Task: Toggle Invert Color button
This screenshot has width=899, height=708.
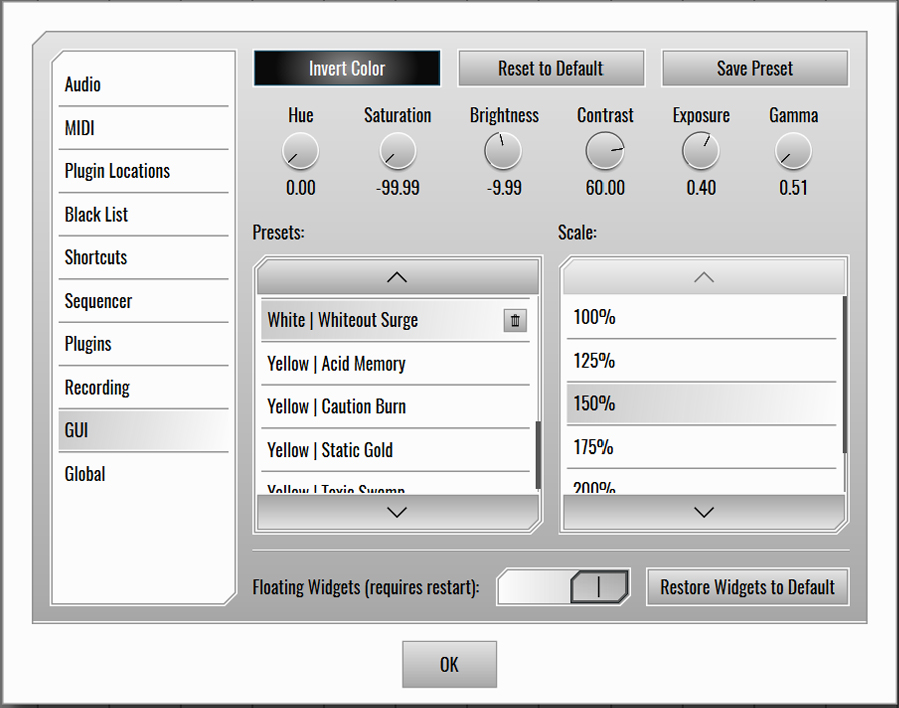Action: tap(347, 68)
